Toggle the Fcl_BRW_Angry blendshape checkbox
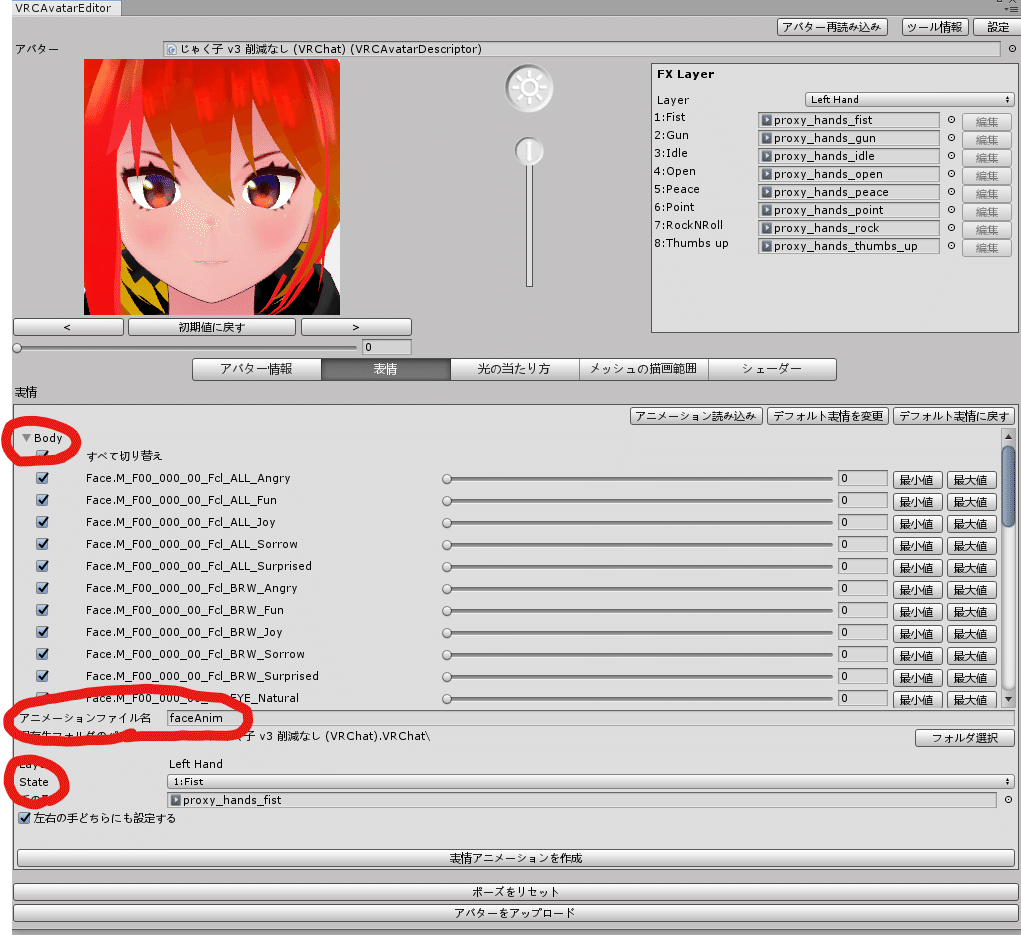The height and width of the screenshot is (935, 1021). coord(42,588)
